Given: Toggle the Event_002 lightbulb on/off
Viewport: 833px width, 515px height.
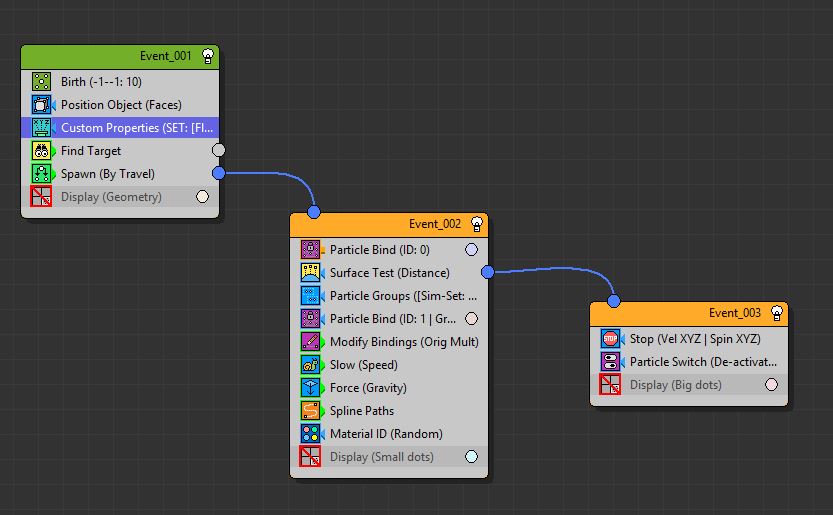Looking at the screenshot, I should [x=477, y=224].
